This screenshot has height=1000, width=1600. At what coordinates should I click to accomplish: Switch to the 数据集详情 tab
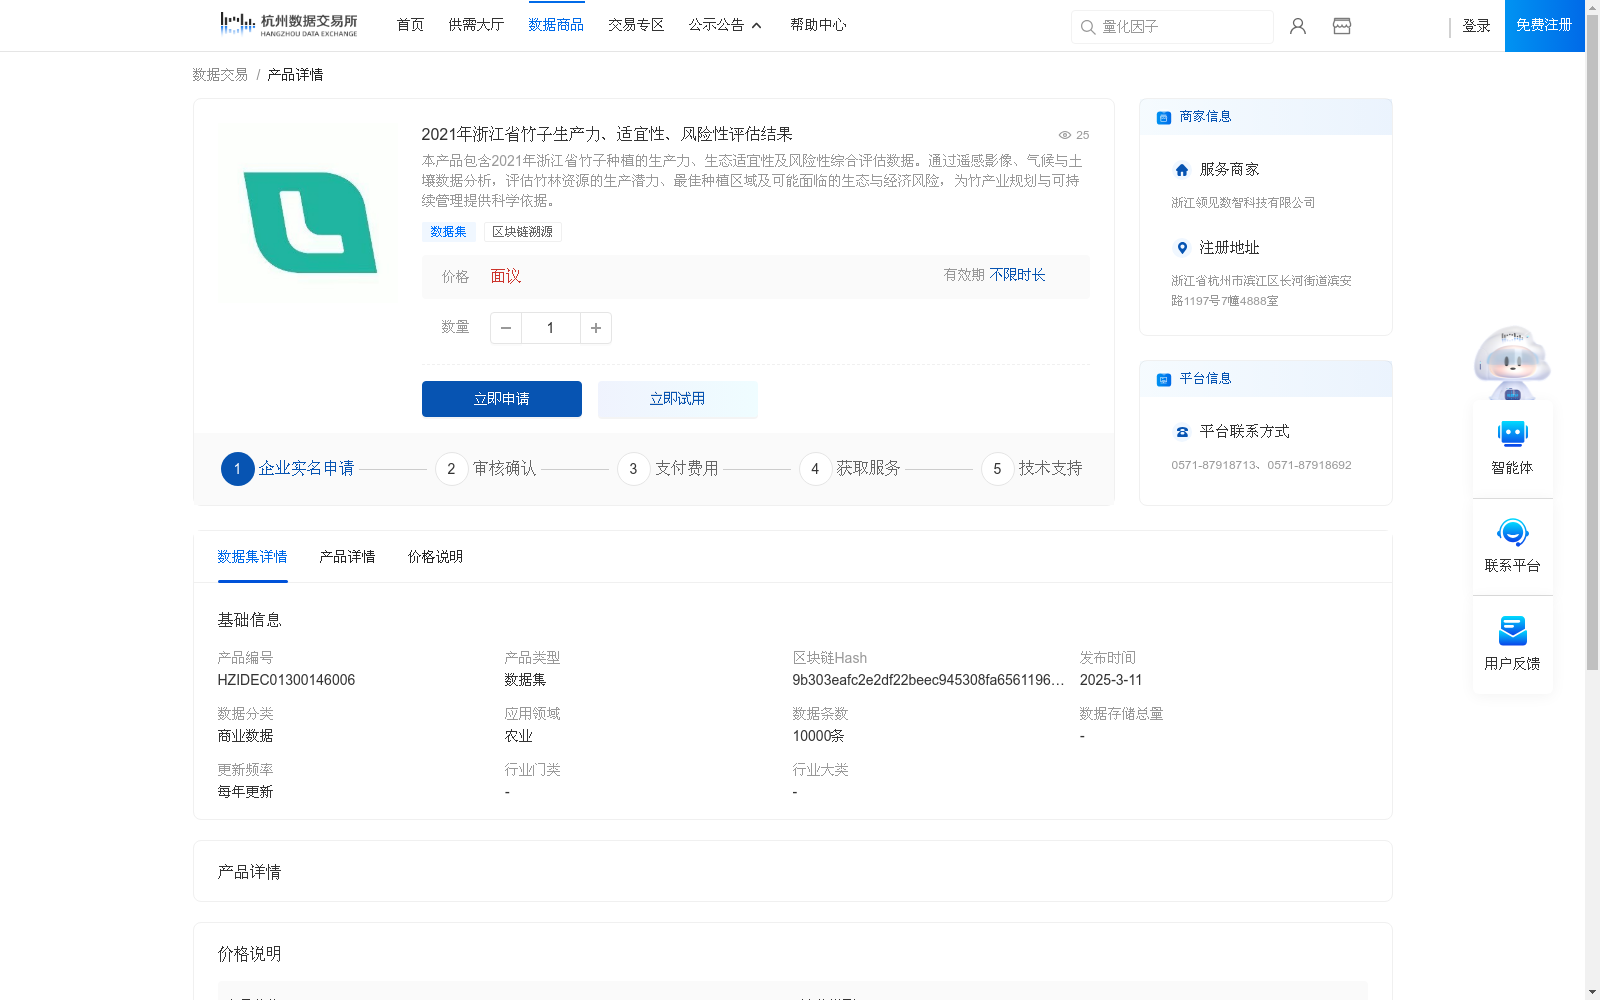click(252, 557)
